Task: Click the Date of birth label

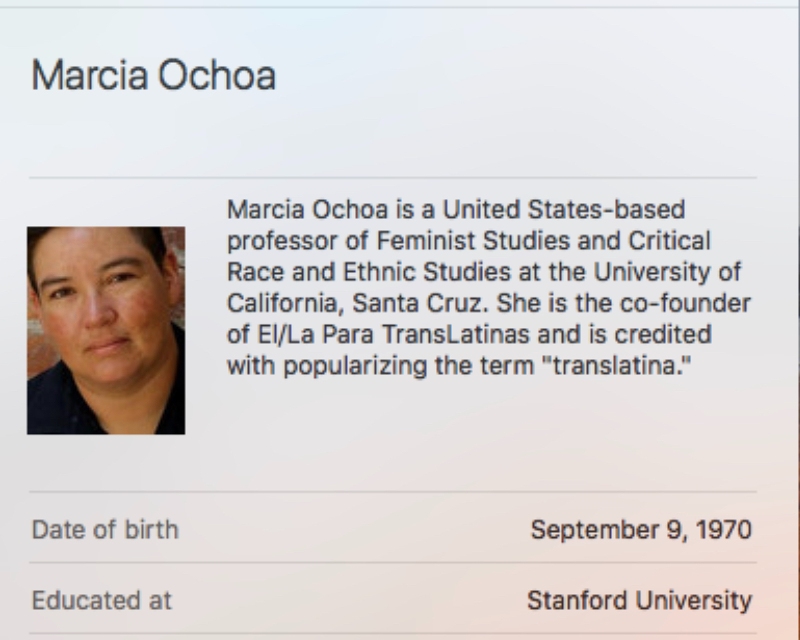Action: 105,530
